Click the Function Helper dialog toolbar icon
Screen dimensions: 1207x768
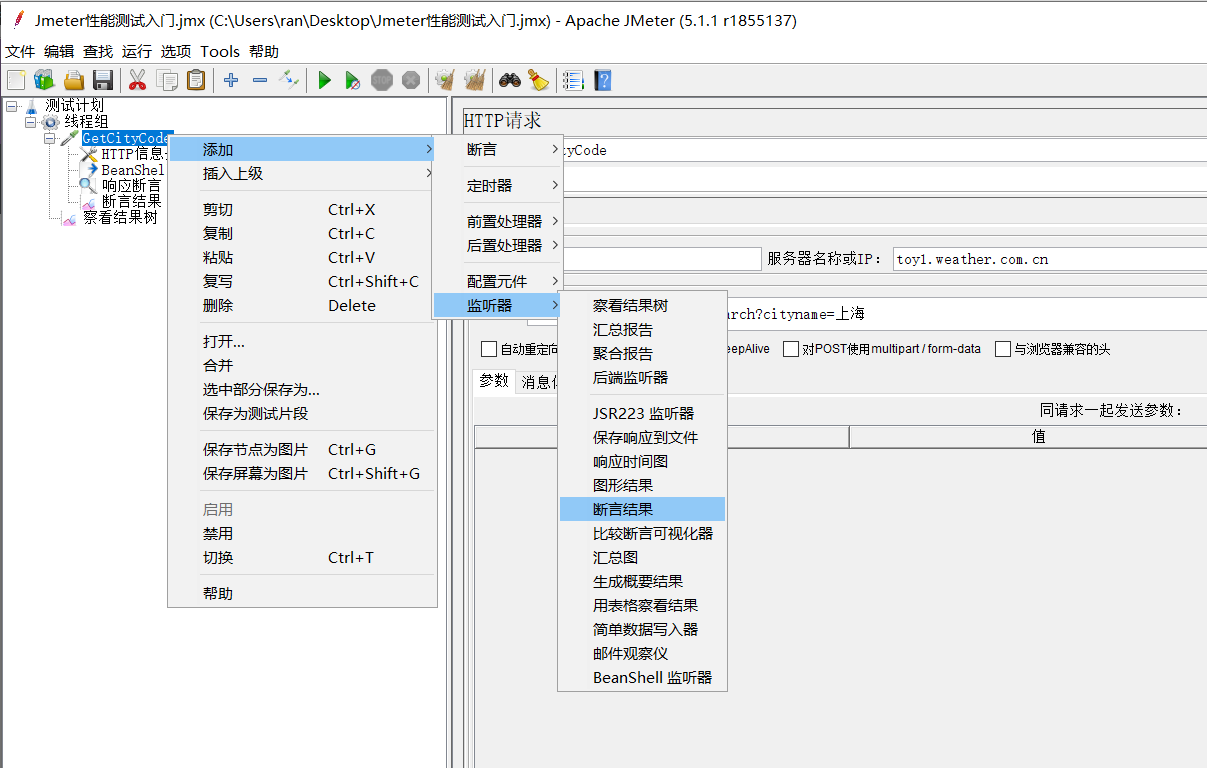573,80
